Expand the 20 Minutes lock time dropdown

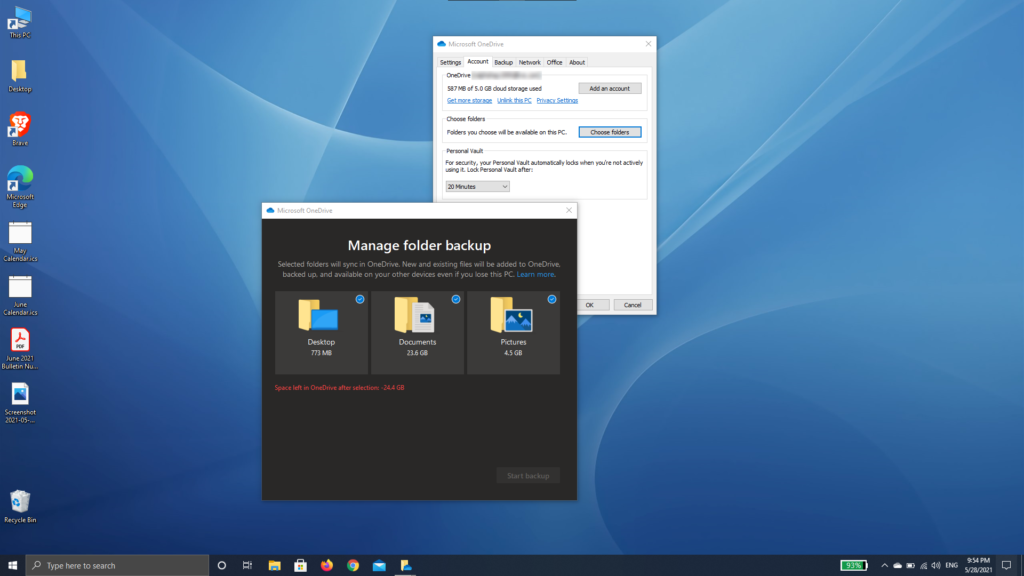pos(477,187)
